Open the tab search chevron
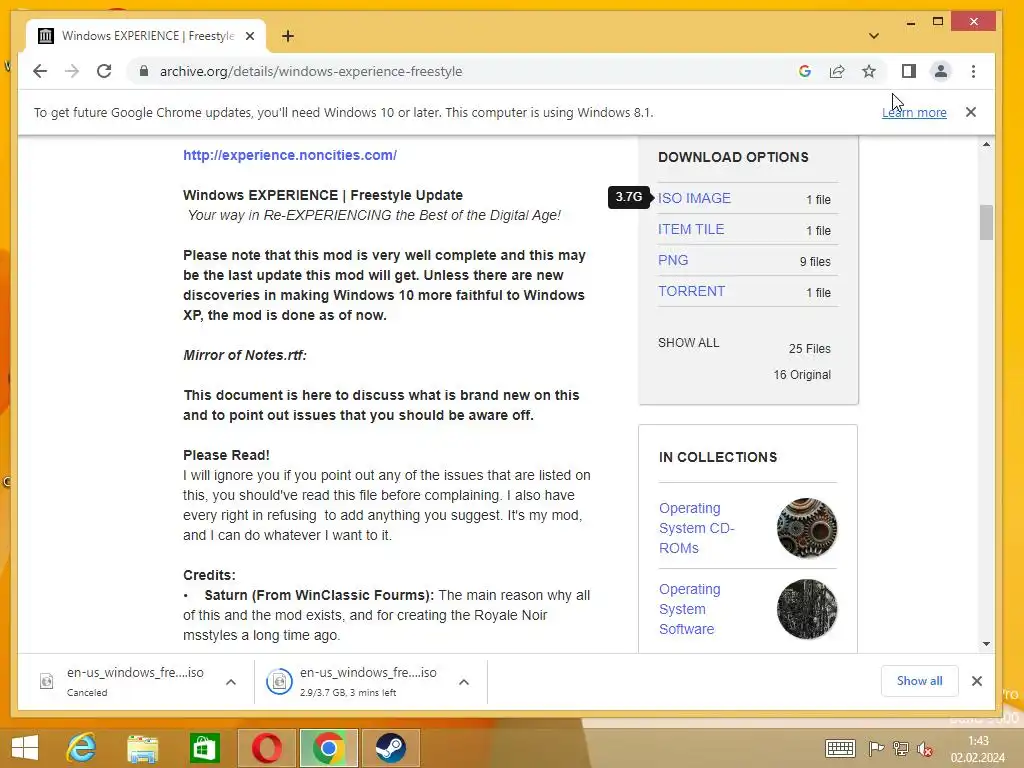Image resolution: width=1024 pixels, height=768 pixels. click(x=874, y=36)
